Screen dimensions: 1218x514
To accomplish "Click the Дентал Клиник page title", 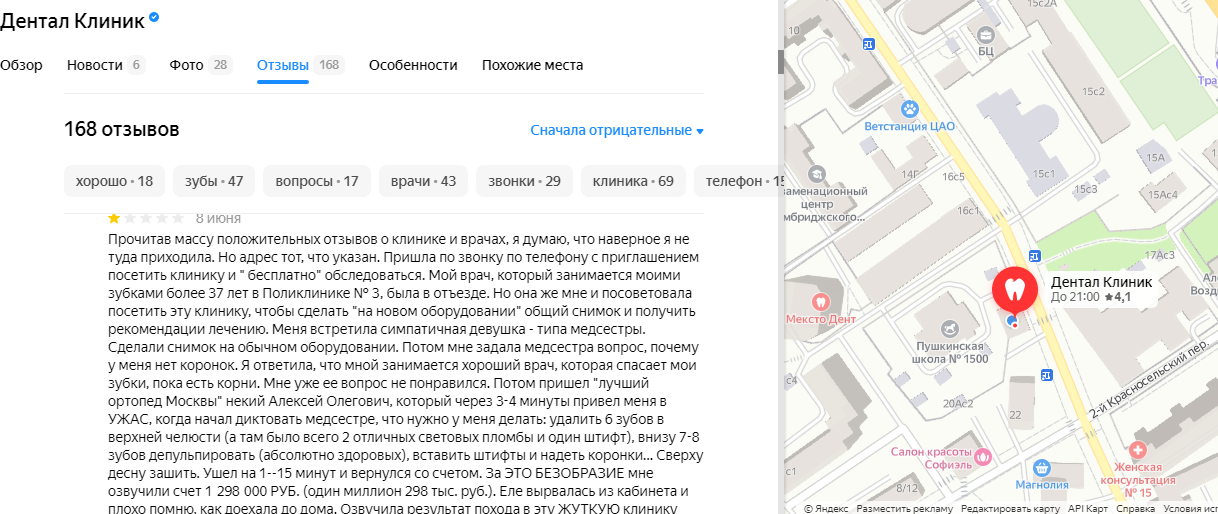I will click(x=72, y=20).
